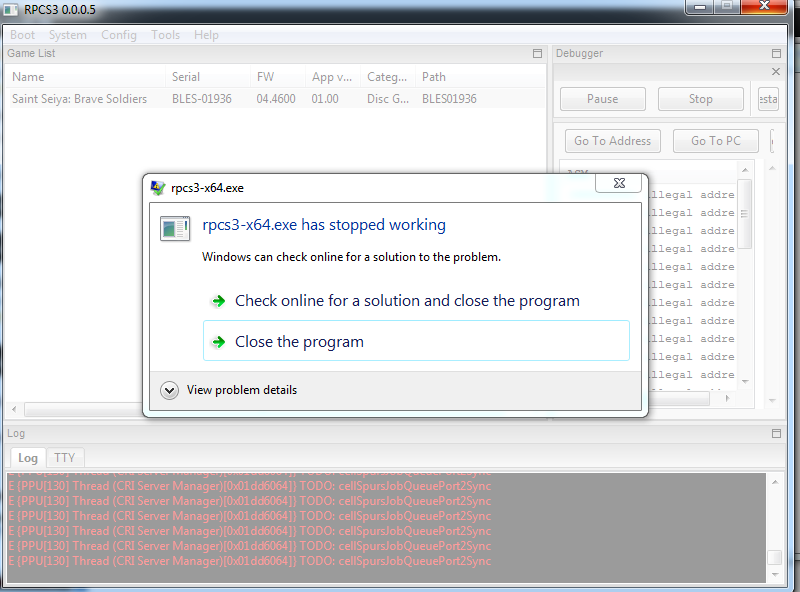The width and height of the screenshot is (800, 592).
Task: Click firmware 04.4600 cell
Action: point(276,98)
